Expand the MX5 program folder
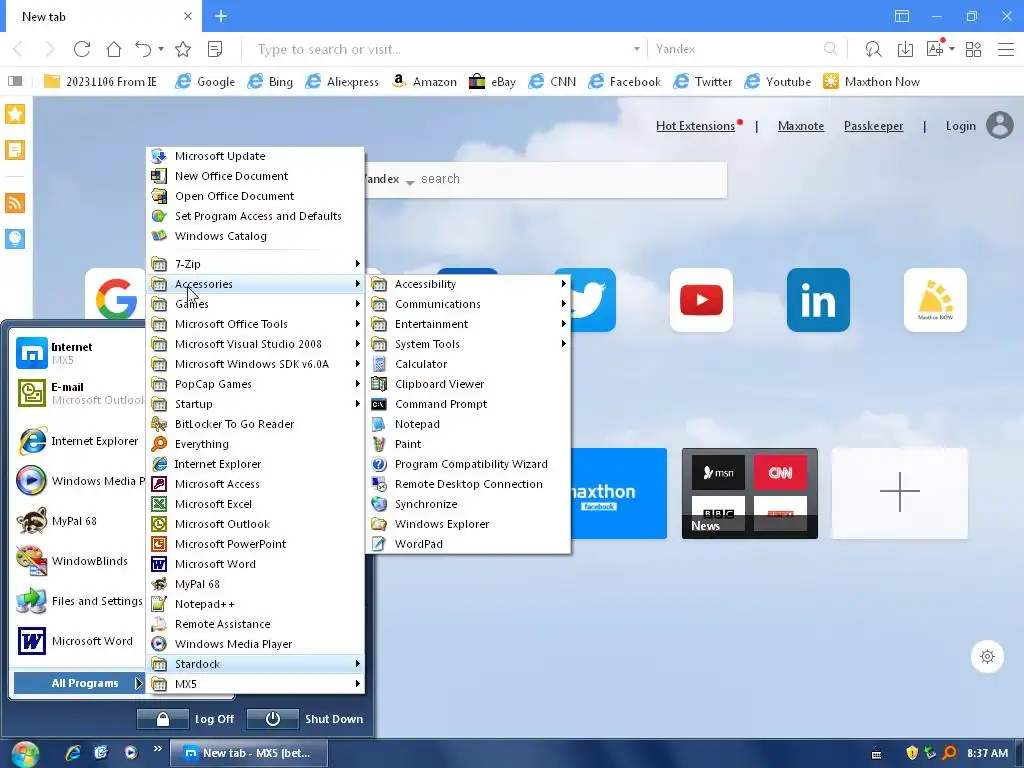The width and height of the screenshot is (1024, 768). [255, 684]
